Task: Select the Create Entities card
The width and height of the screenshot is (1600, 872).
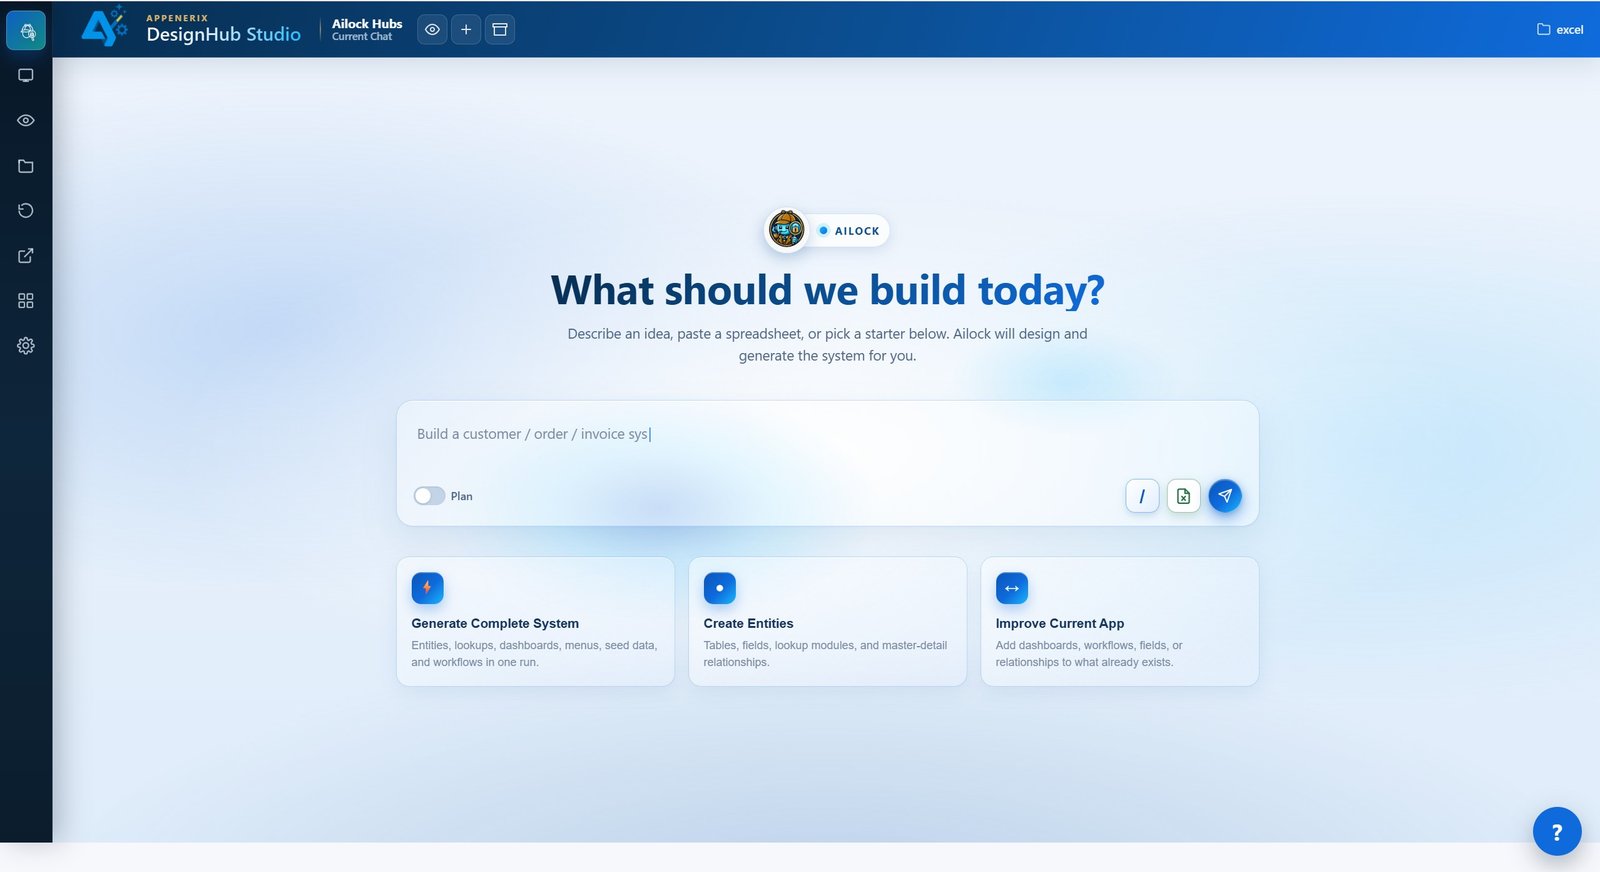Action: (x=827, y=621)
